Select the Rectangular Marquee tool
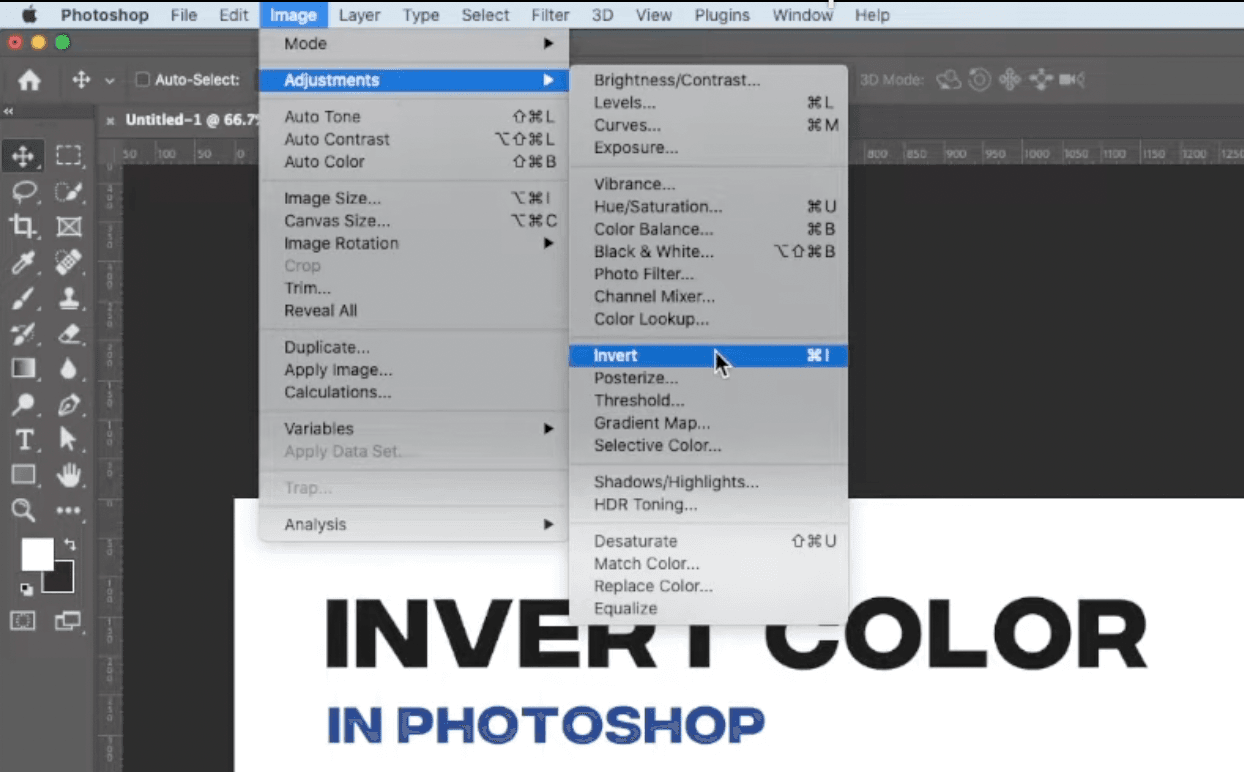Image resolution: width=1244 pixels, height=772 pixels. pos(68,155)
